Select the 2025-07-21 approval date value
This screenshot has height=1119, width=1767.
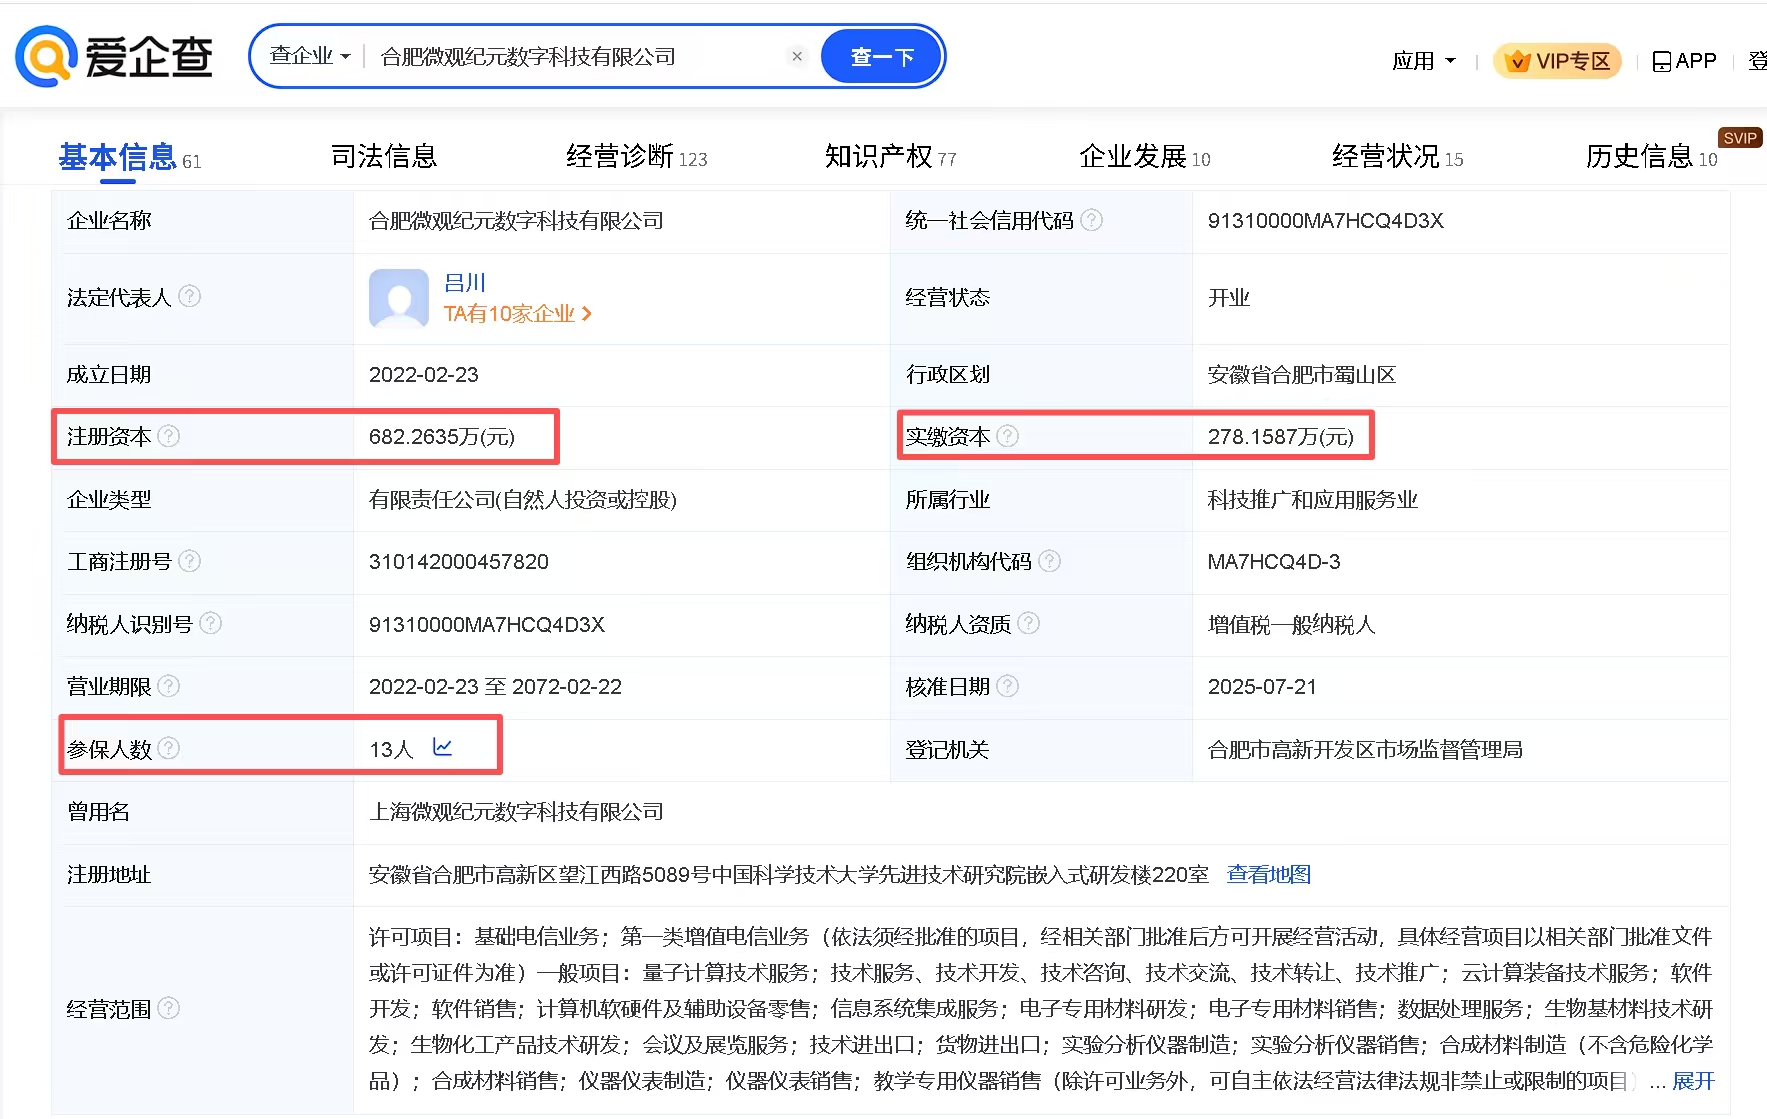1262,687
